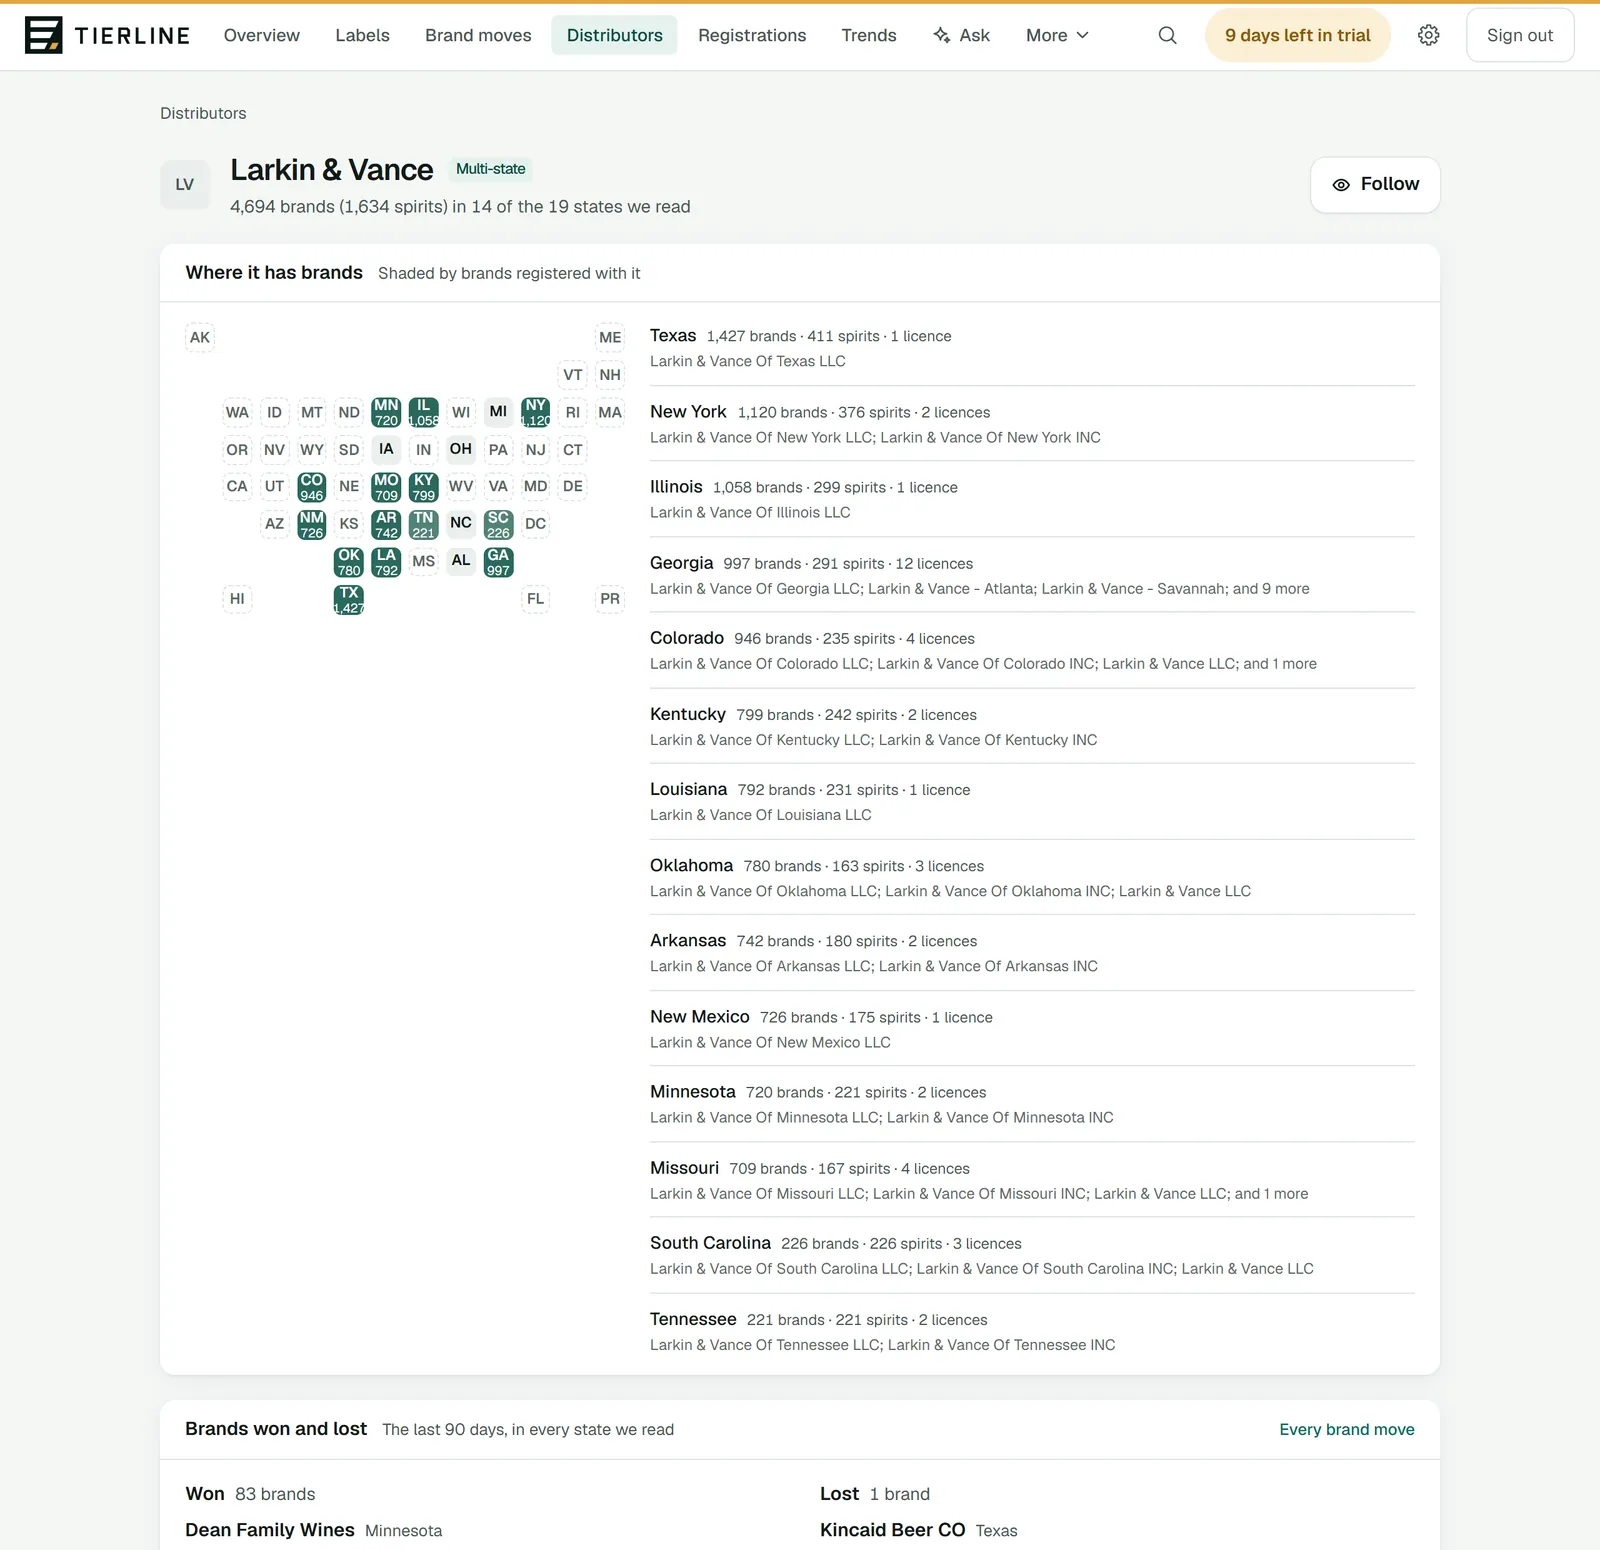The image size is (1600, 1550).
Task: Click the sparkle Ask icon
Action: coord(941,35)
